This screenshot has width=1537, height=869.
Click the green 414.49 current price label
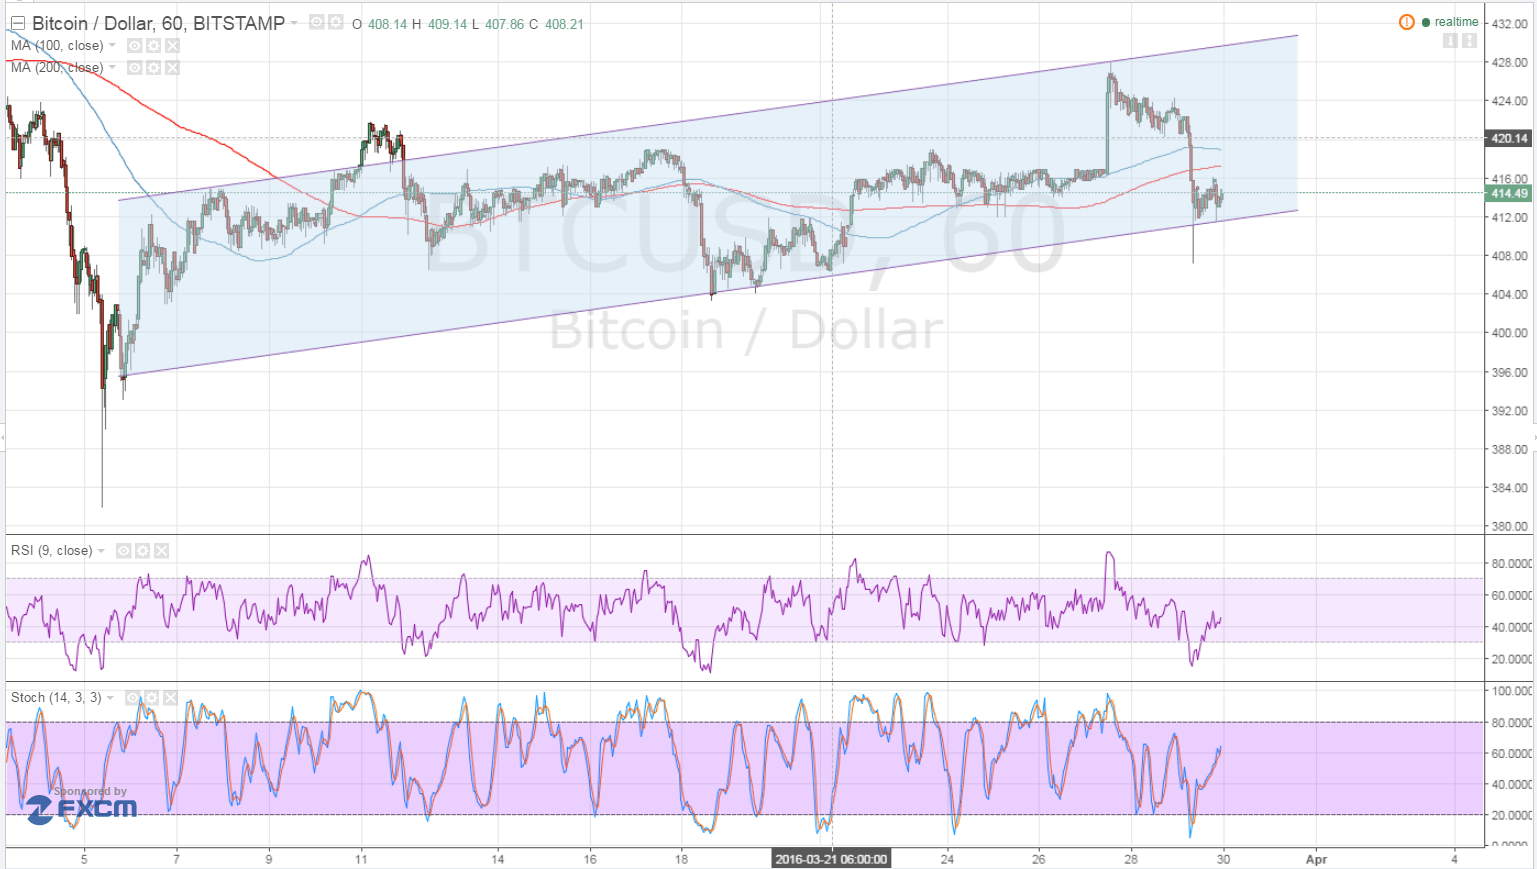(1509, 193)
